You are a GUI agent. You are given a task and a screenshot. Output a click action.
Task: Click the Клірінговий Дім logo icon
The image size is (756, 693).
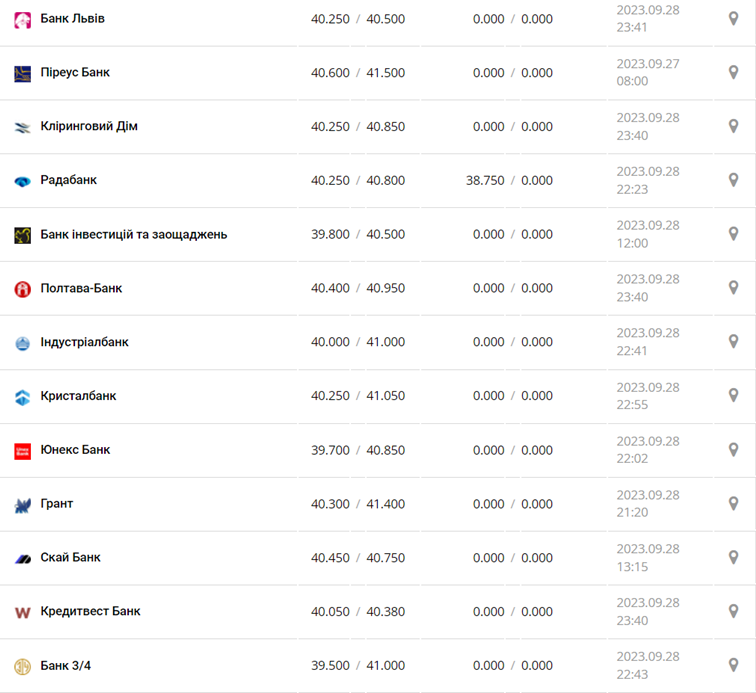pos(22,127)
